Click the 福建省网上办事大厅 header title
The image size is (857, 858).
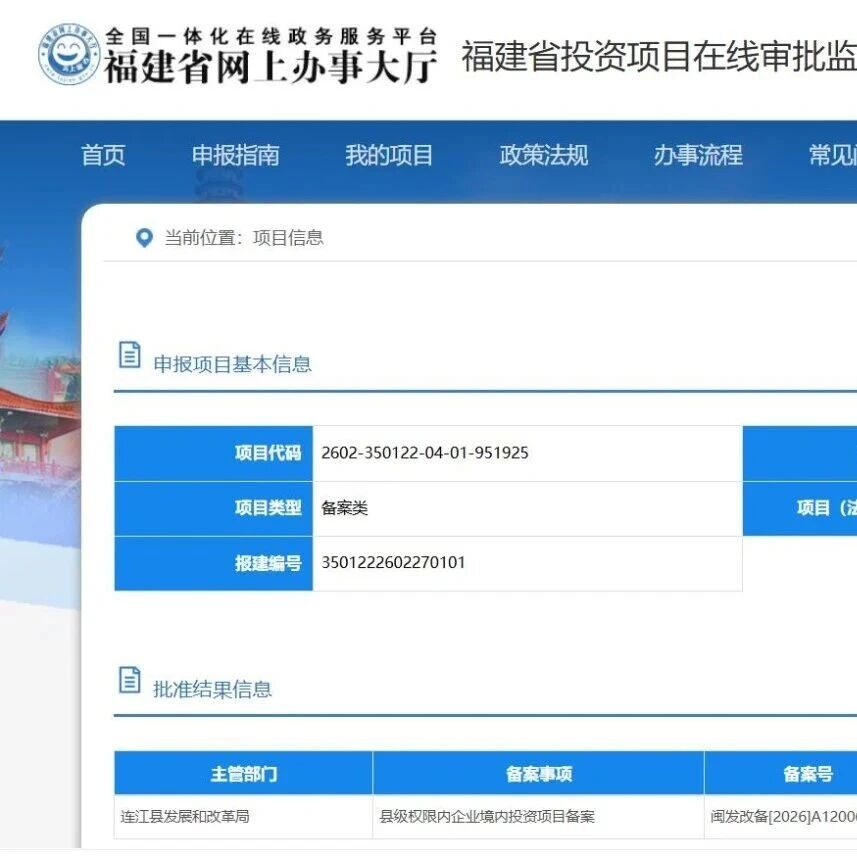pyautogui.click(x=271, y=67)
